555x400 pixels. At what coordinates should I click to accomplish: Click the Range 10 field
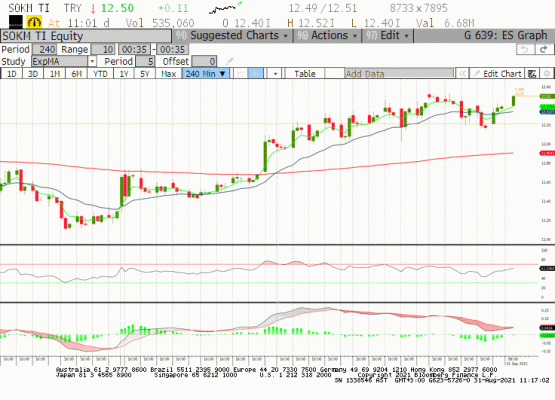pos(103,49)
